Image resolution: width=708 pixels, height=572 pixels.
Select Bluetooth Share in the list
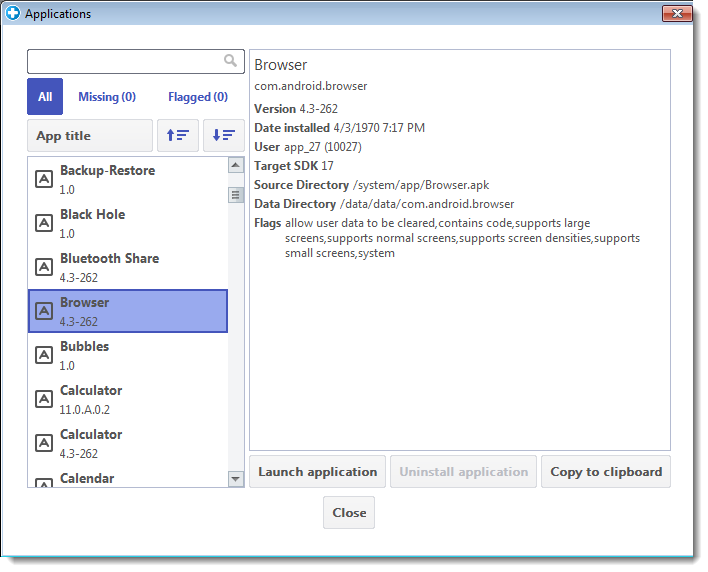(x=128, y=267)
